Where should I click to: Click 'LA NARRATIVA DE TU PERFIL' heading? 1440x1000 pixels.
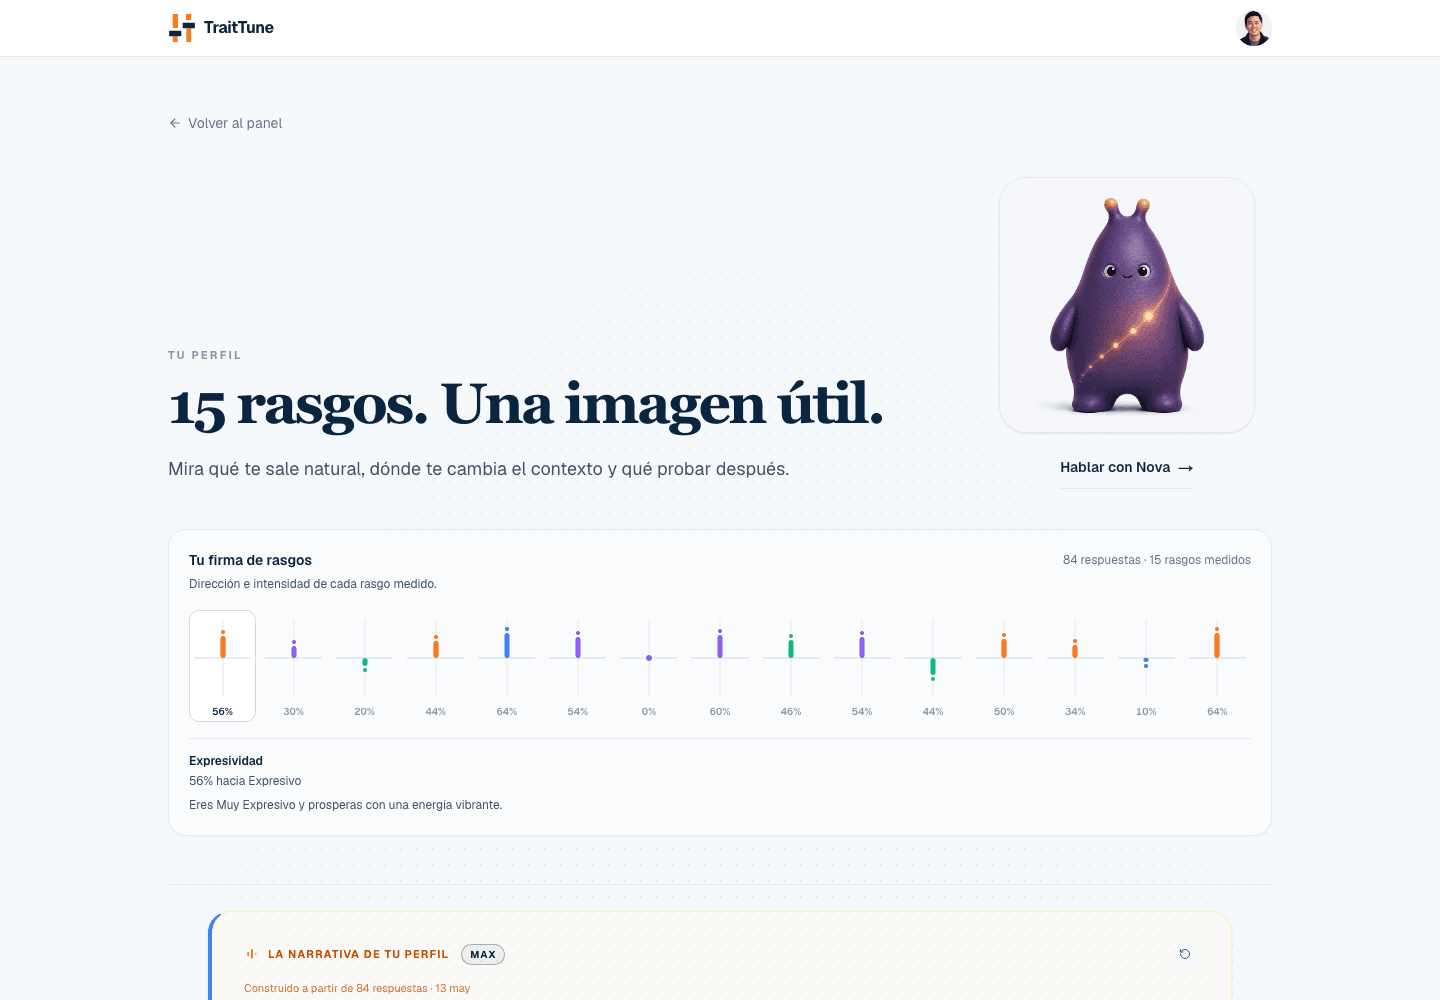click(x=358, y=954)
